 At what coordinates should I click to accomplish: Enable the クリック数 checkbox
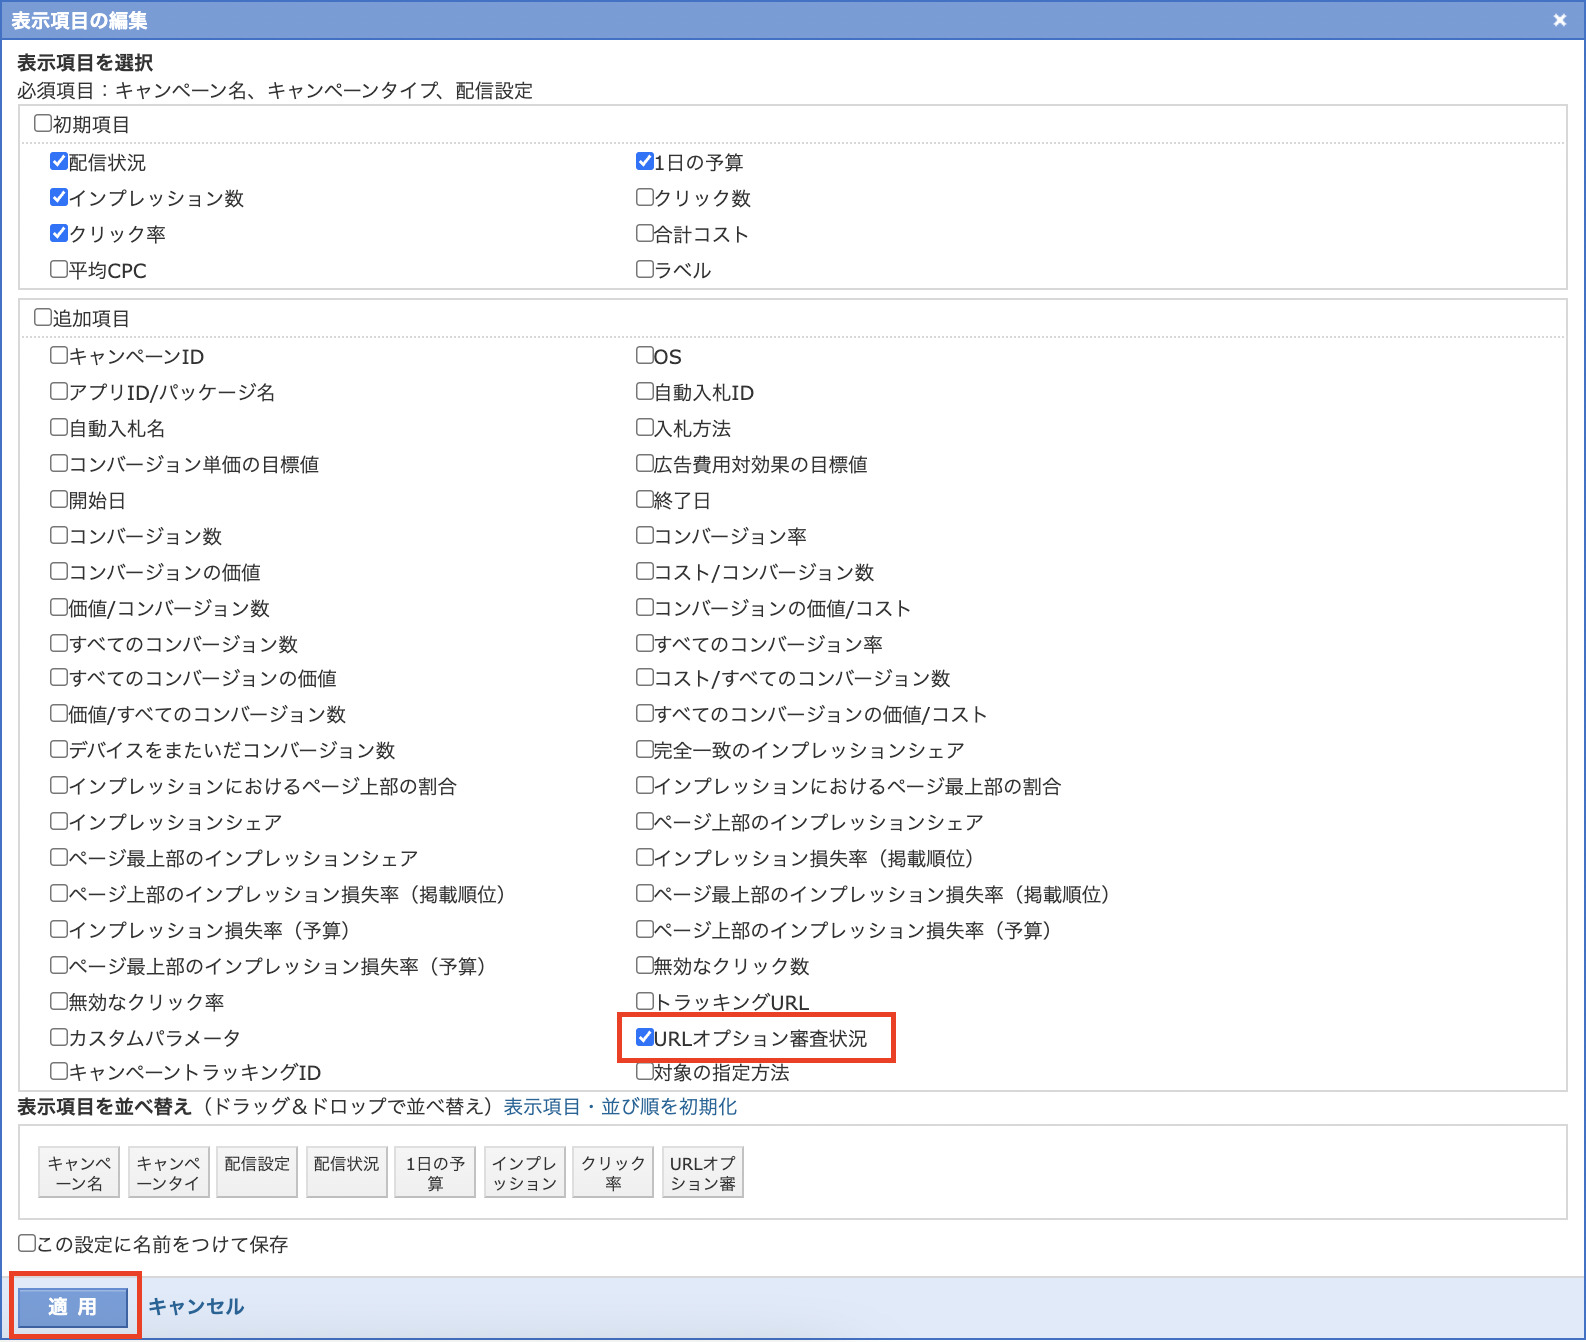coord(645,198)
